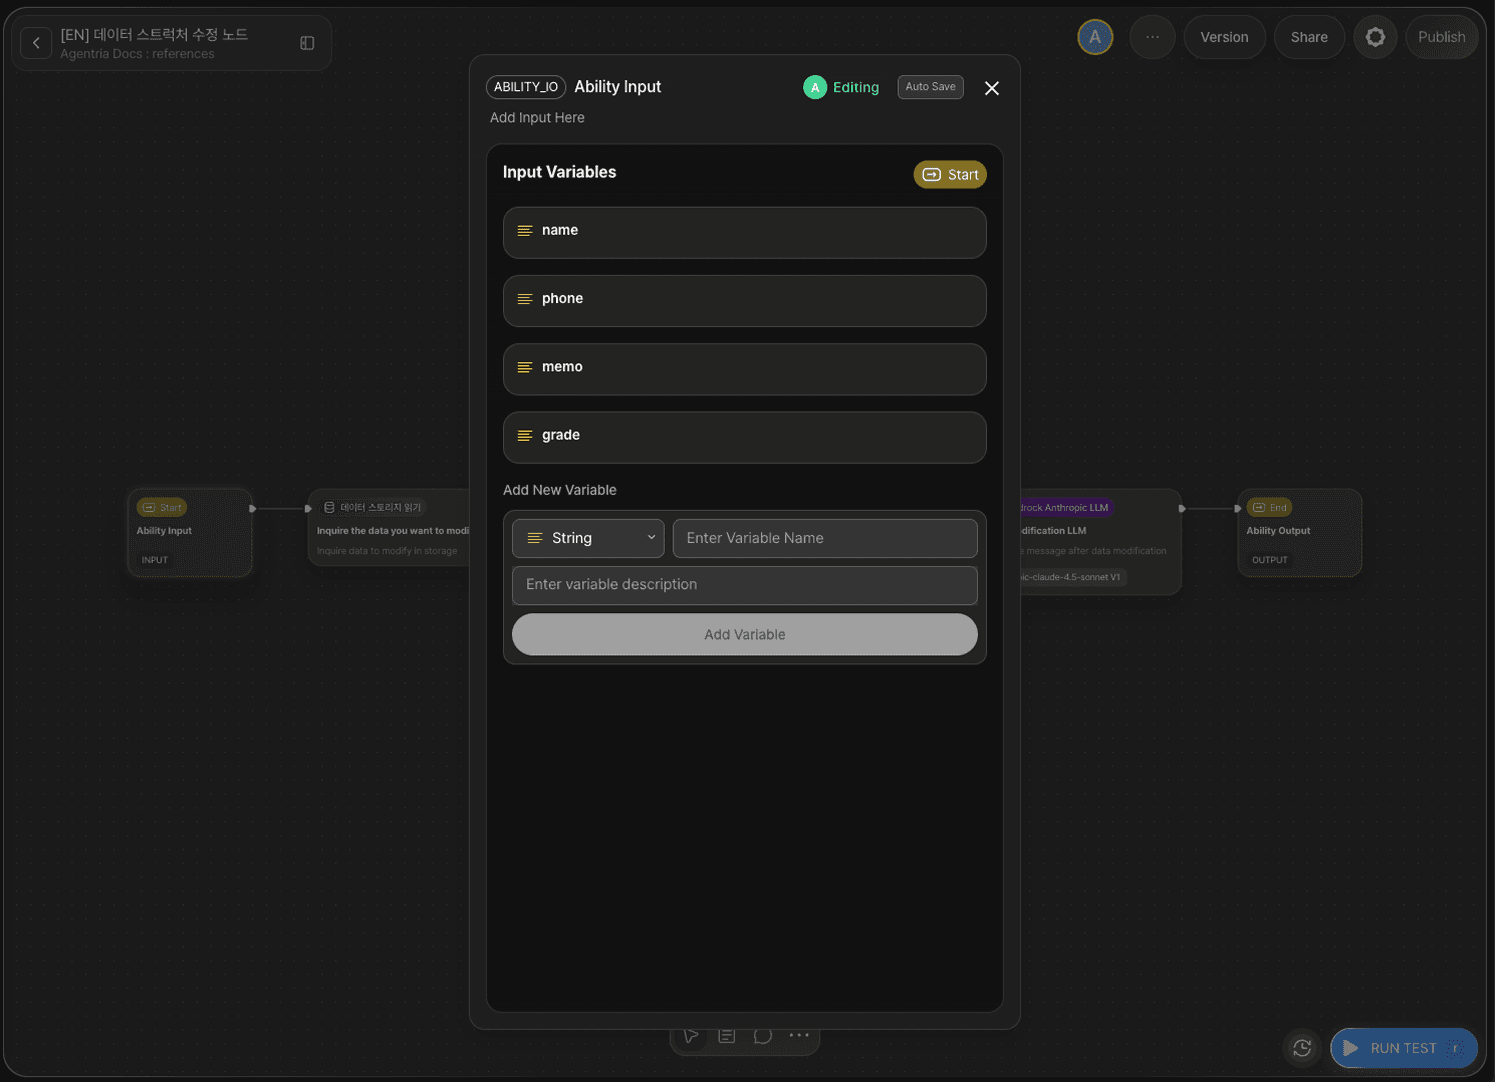
Task: Select the memo variable row
Action: pyautogui.click(x=744, y=369)
